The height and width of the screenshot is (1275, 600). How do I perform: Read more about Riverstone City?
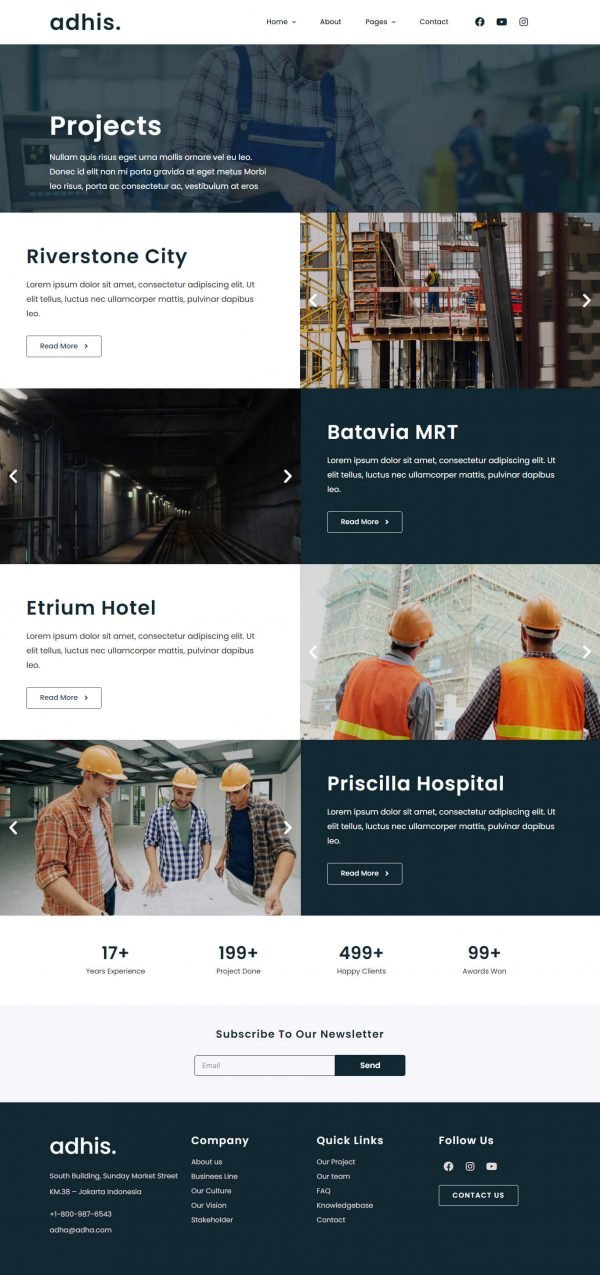[x=64, y=346]
